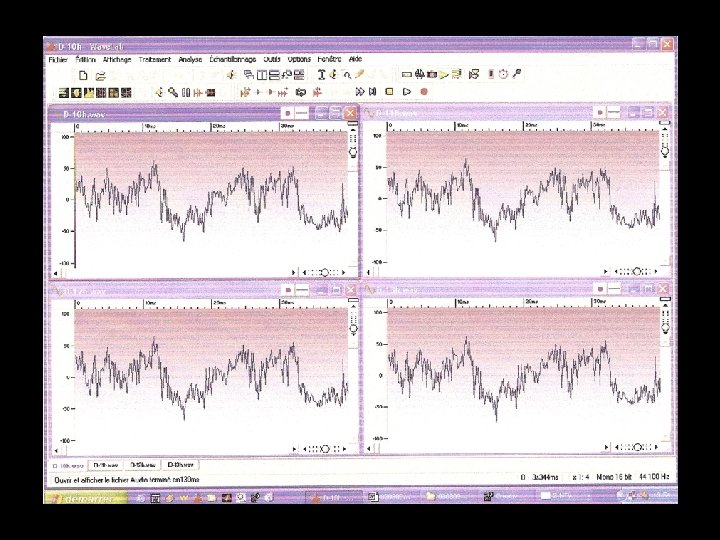Screen dimensions: 720x540
Task: Click the camera-shaped icon in the top toolbar
Action: tap(432, 74)
